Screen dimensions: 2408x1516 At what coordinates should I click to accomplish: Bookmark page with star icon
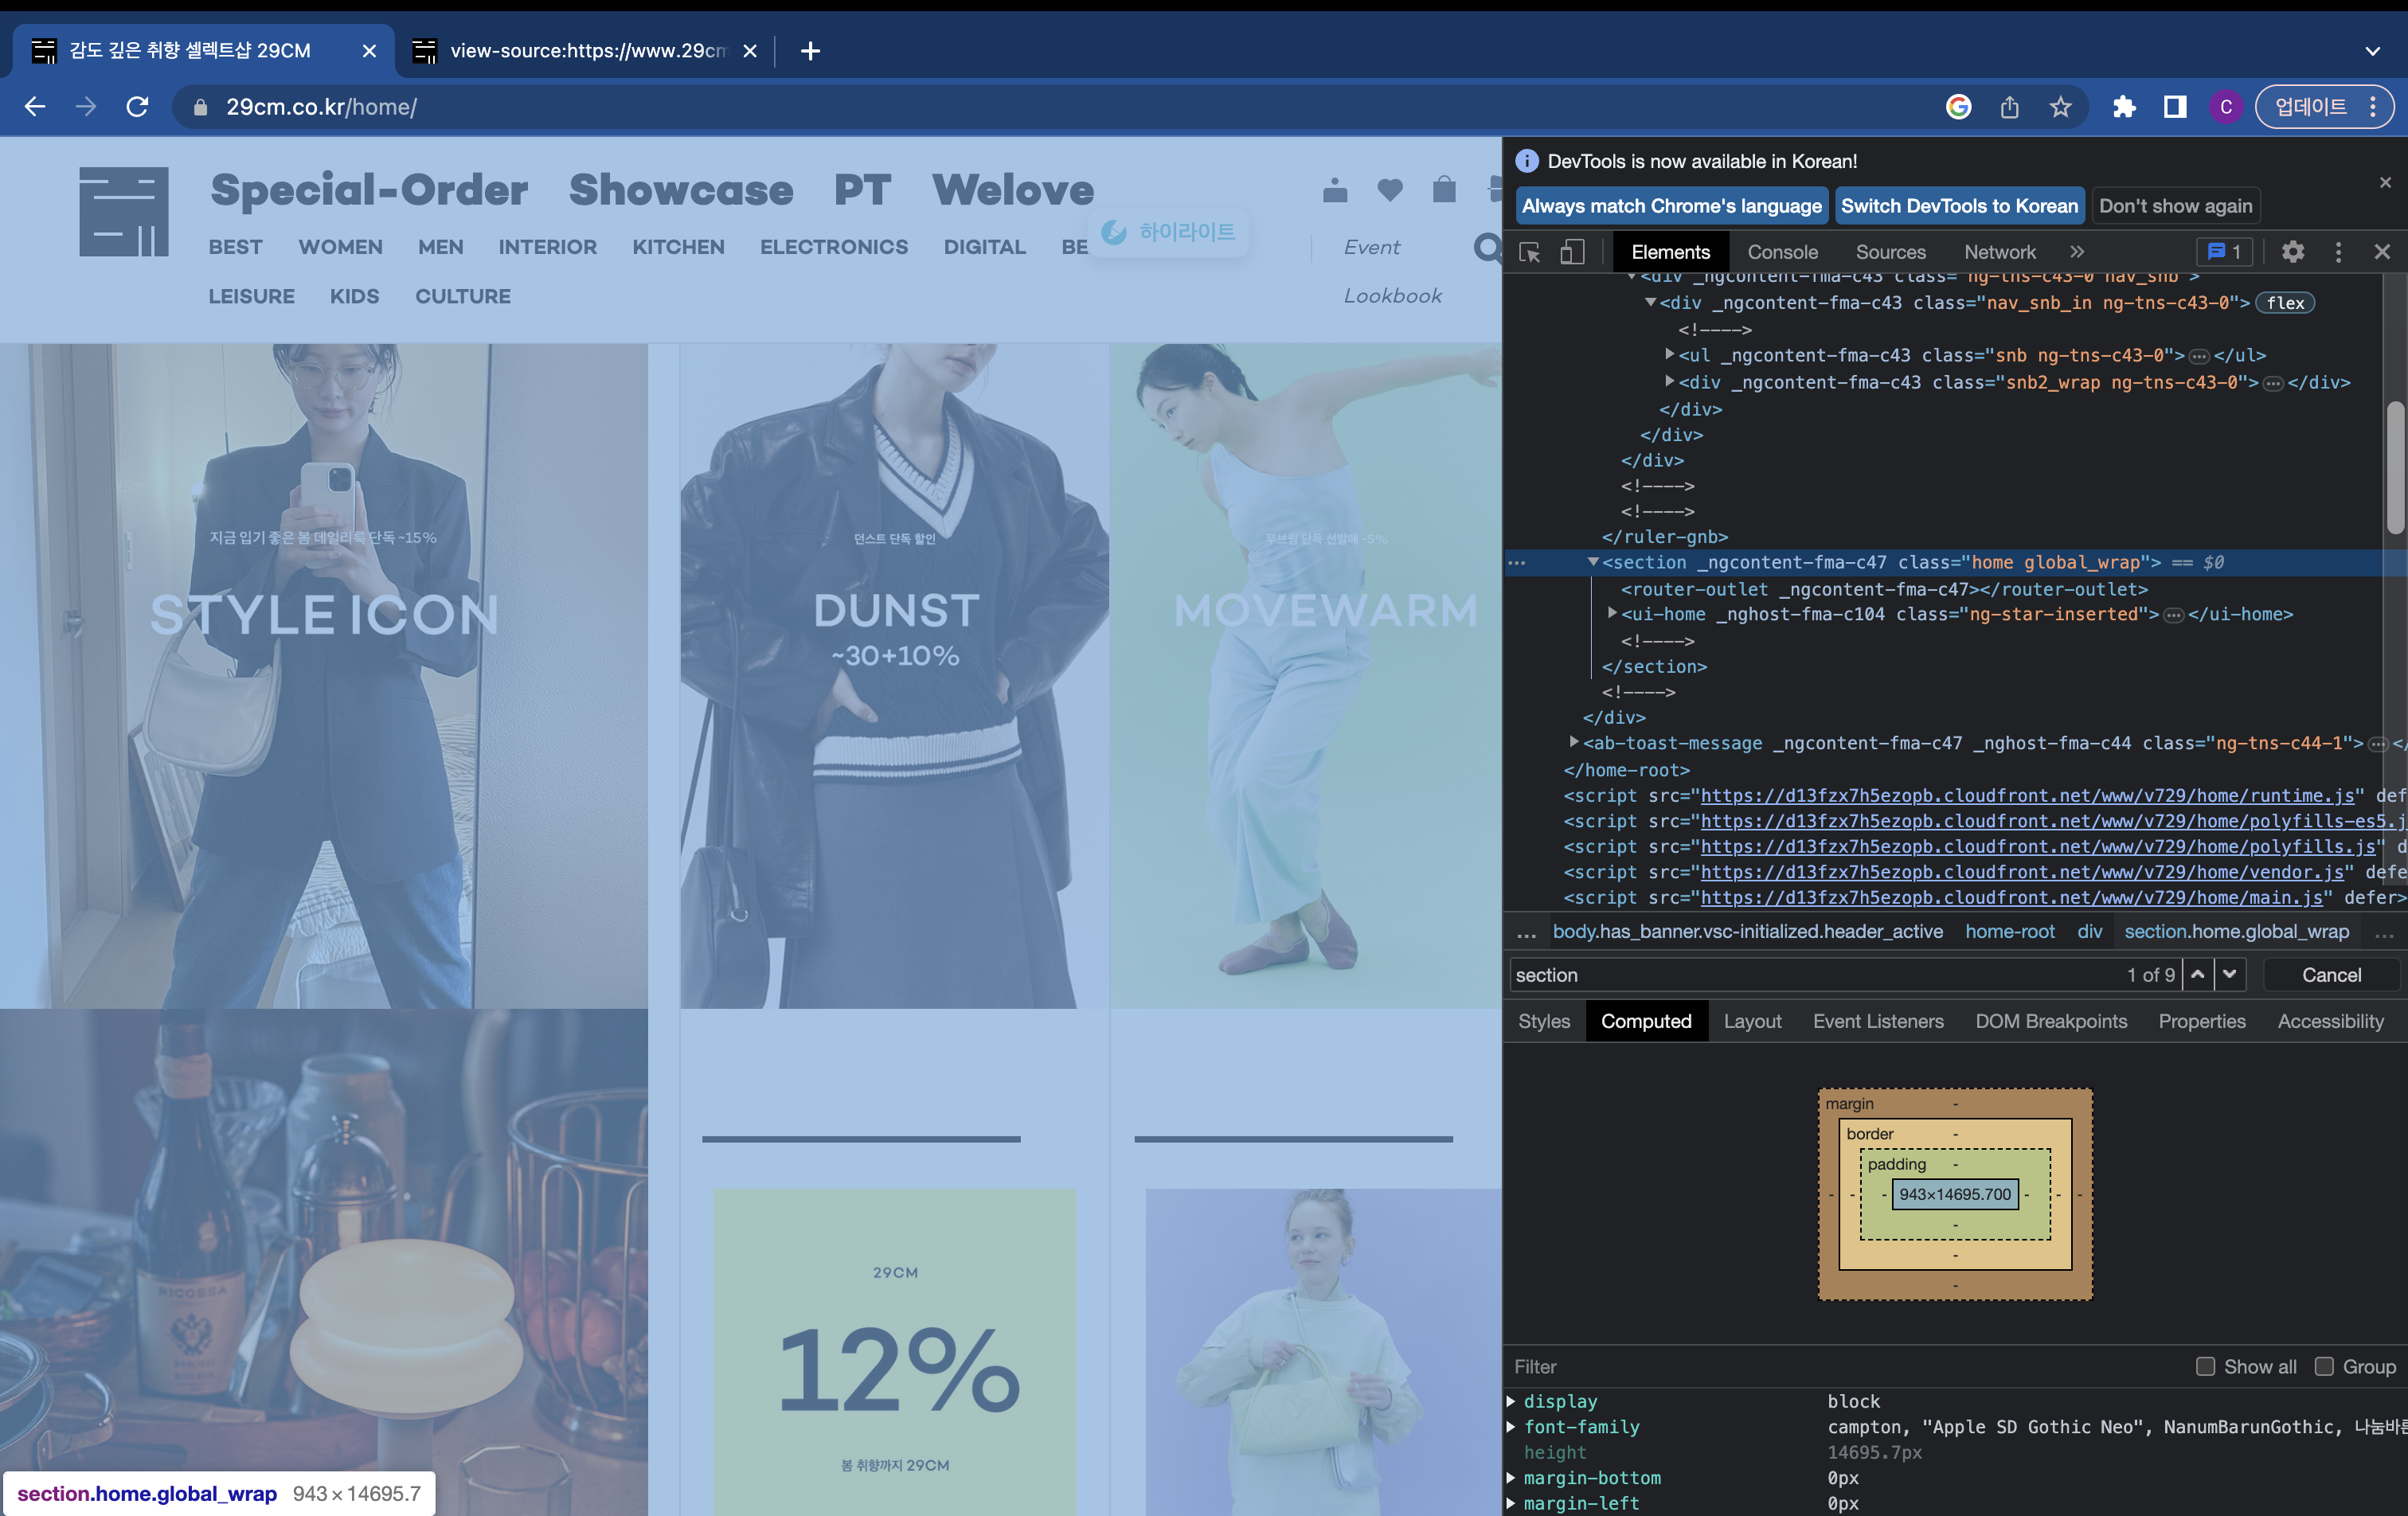point(2060,107)
